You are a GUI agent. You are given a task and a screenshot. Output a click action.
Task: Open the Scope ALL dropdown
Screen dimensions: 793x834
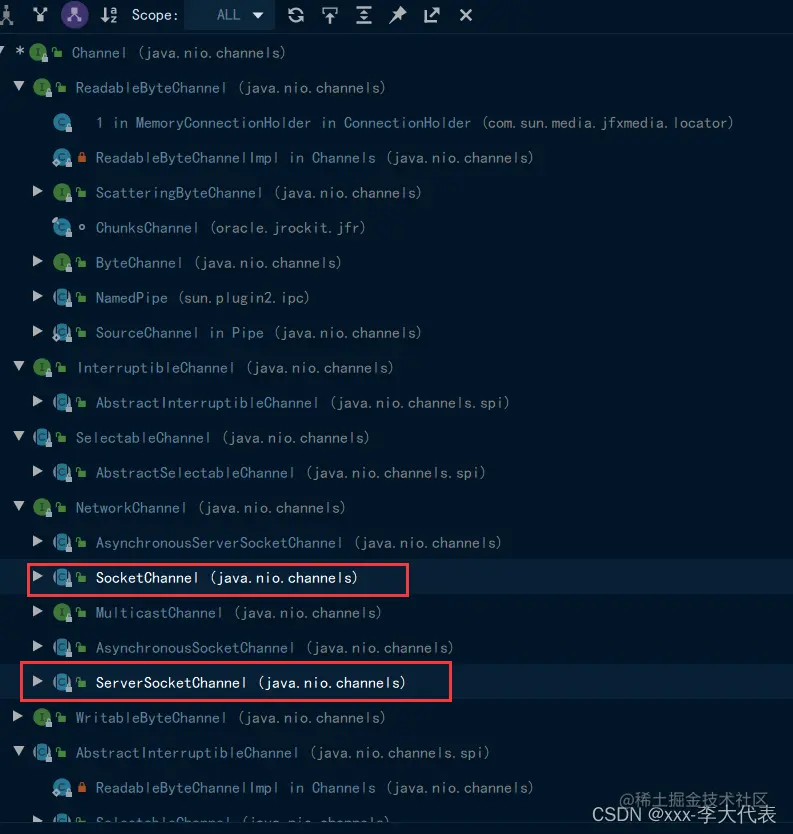tap(230, 15)
